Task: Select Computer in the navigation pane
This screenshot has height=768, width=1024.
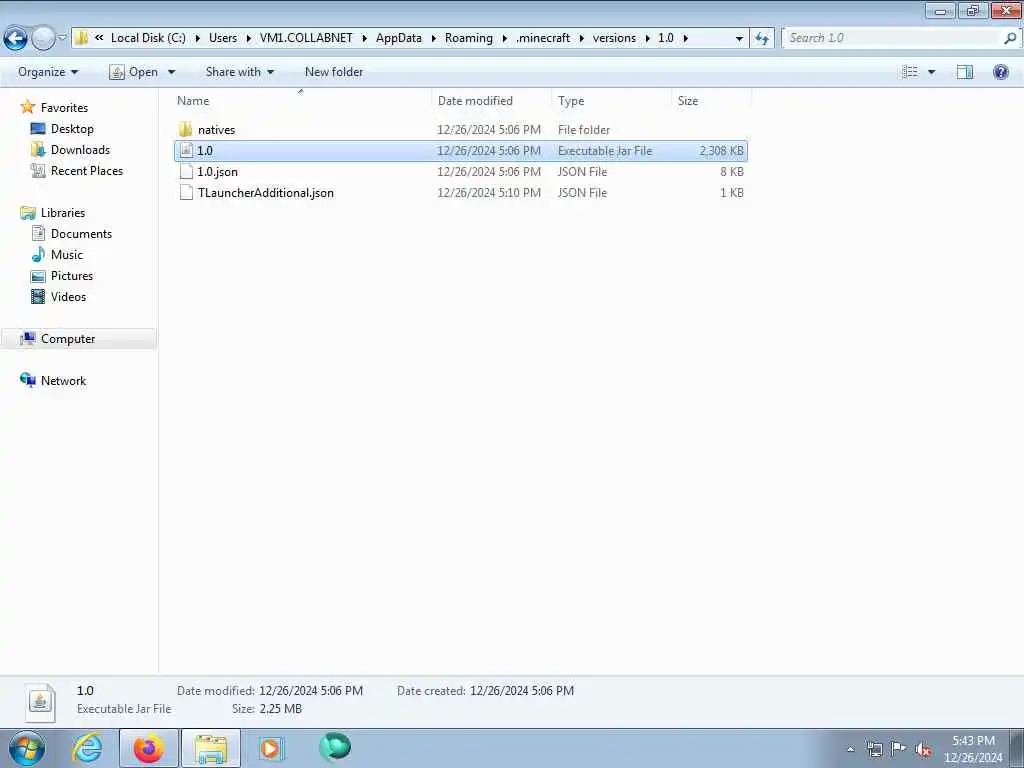Action: pyautogui.click(x=68, y=339)
